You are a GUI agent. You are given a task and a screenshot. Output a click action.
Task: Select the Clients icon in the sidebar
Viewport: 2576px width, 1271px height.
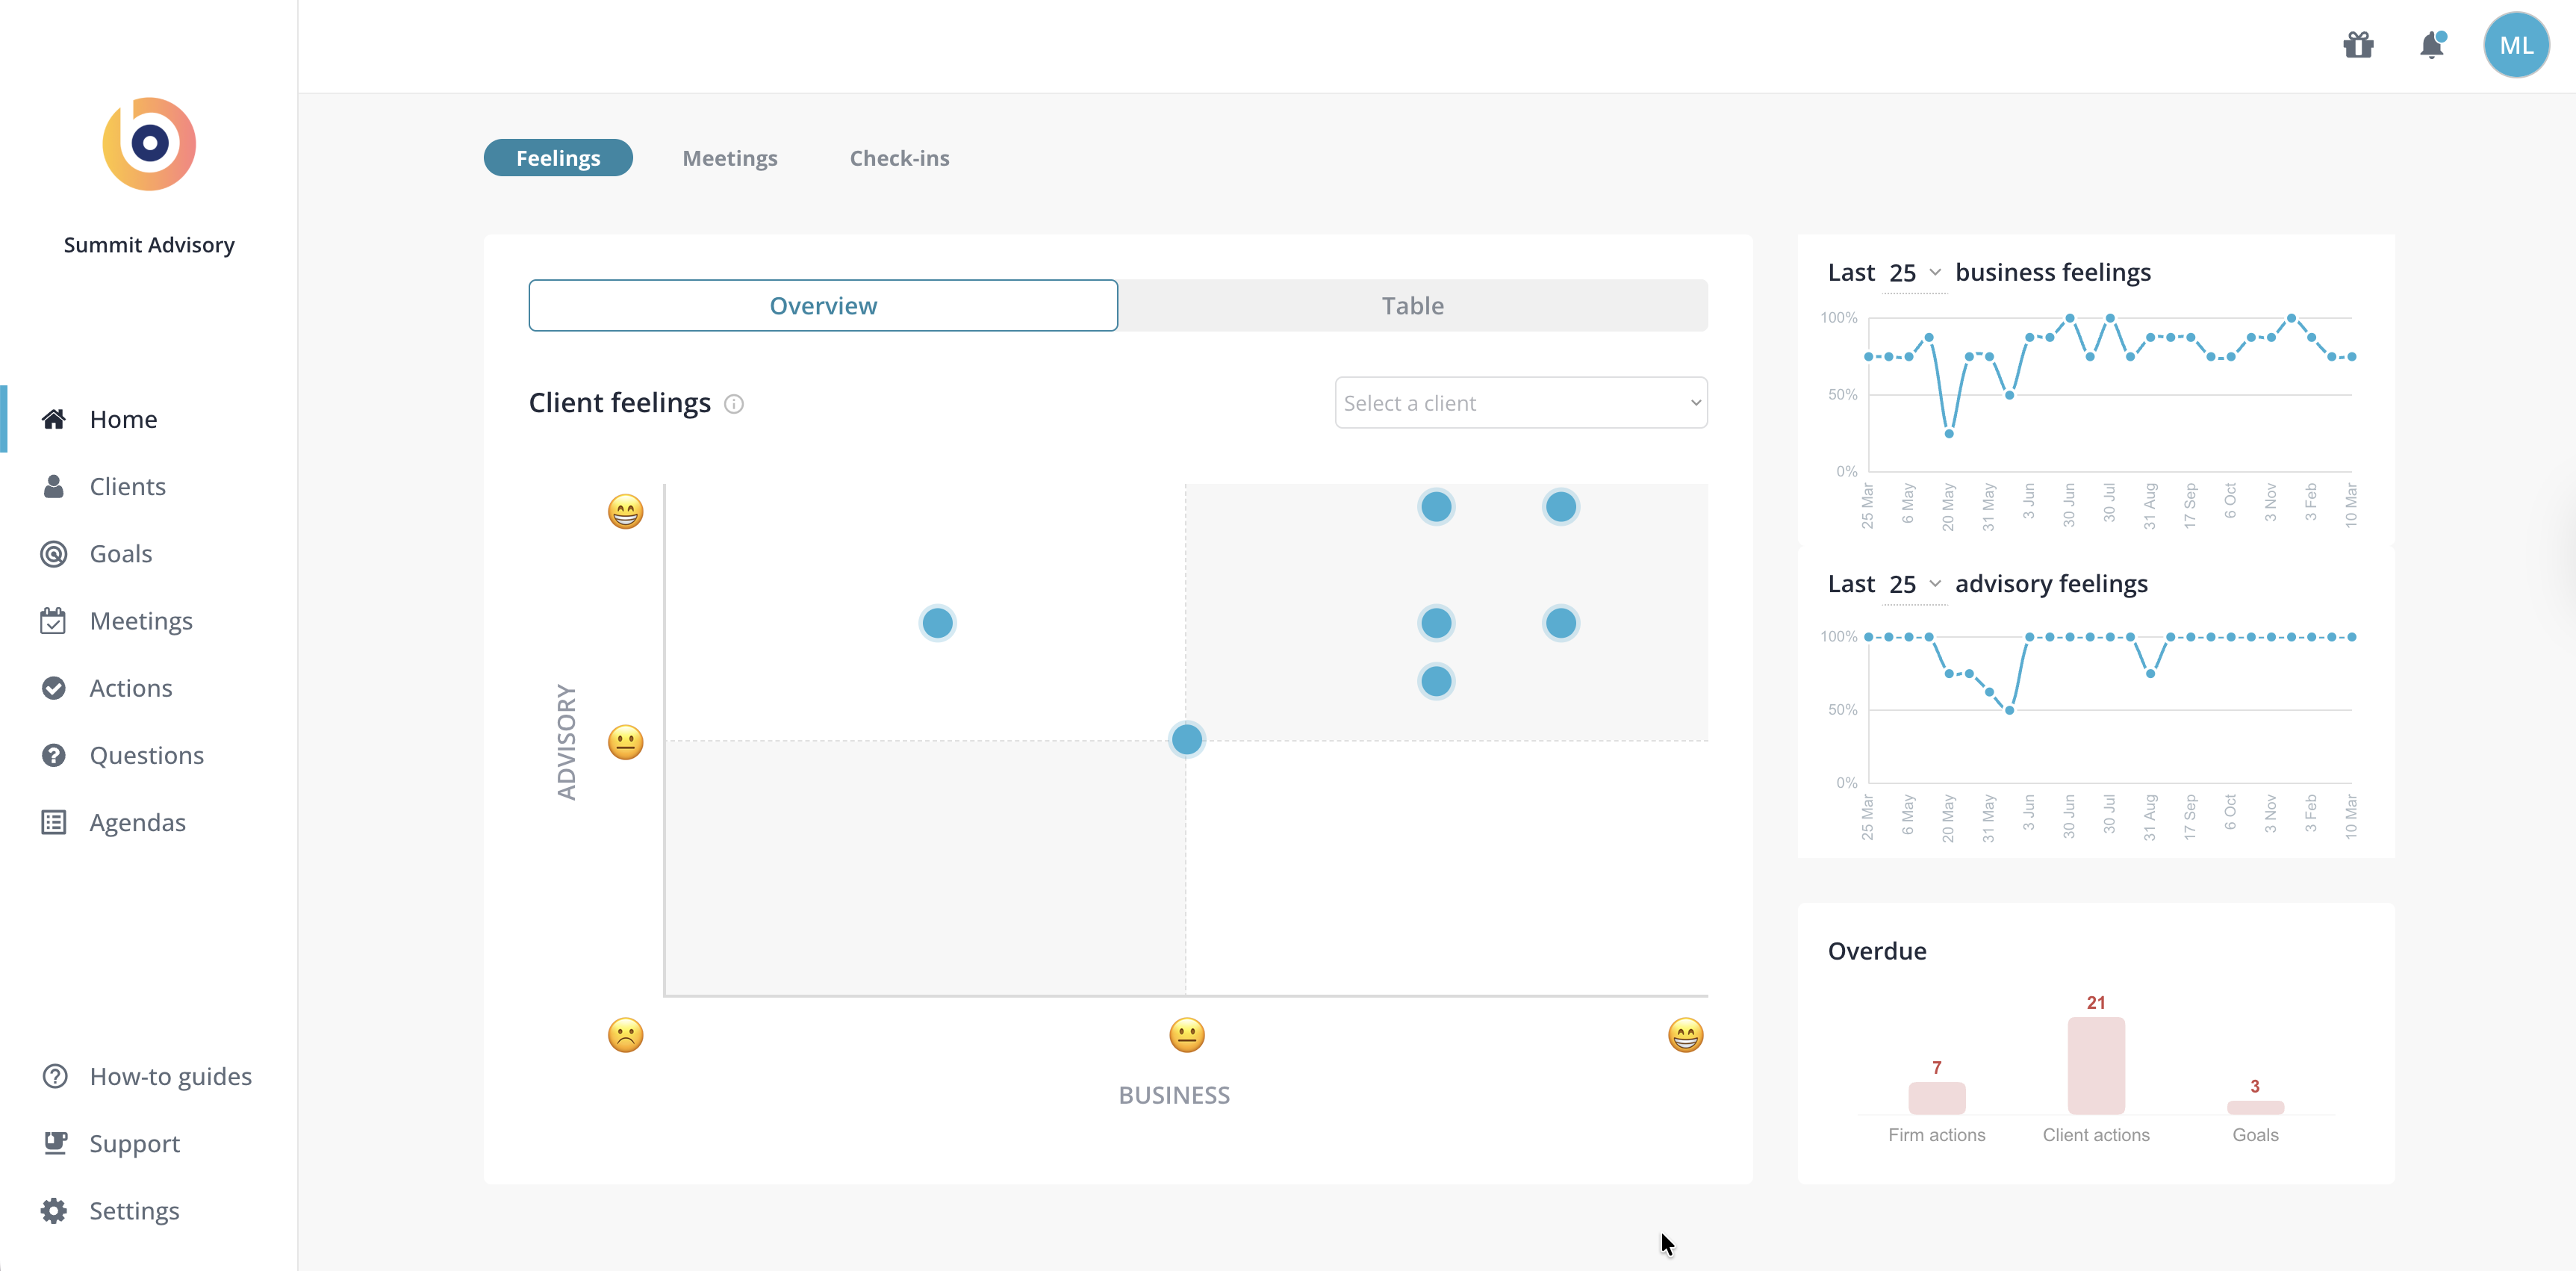[x=55, y=486]
